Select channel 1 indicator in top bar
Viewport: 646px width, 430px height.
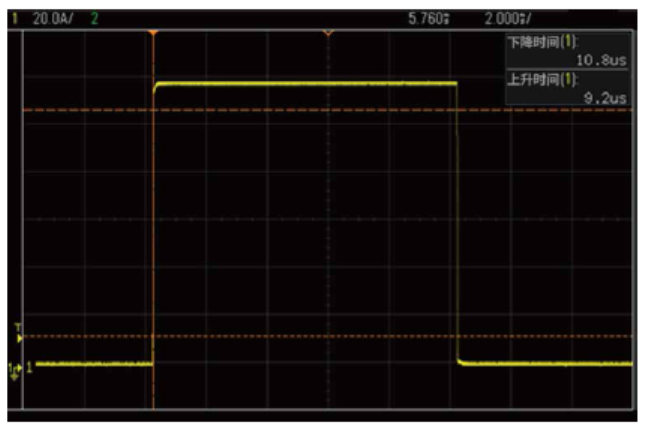coord(15,19)
